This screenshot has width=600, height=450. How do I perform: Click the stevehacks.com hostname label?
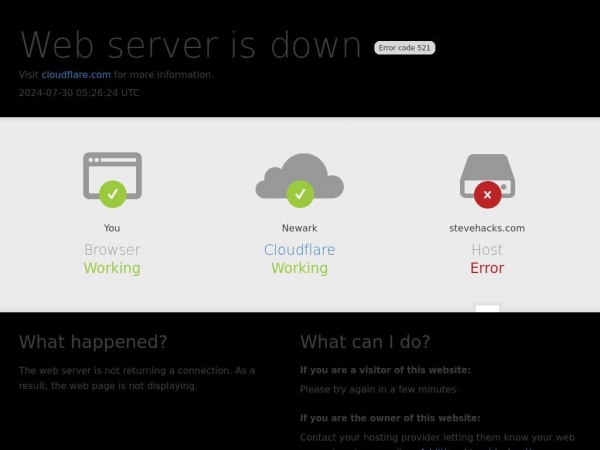click(487, 228)
